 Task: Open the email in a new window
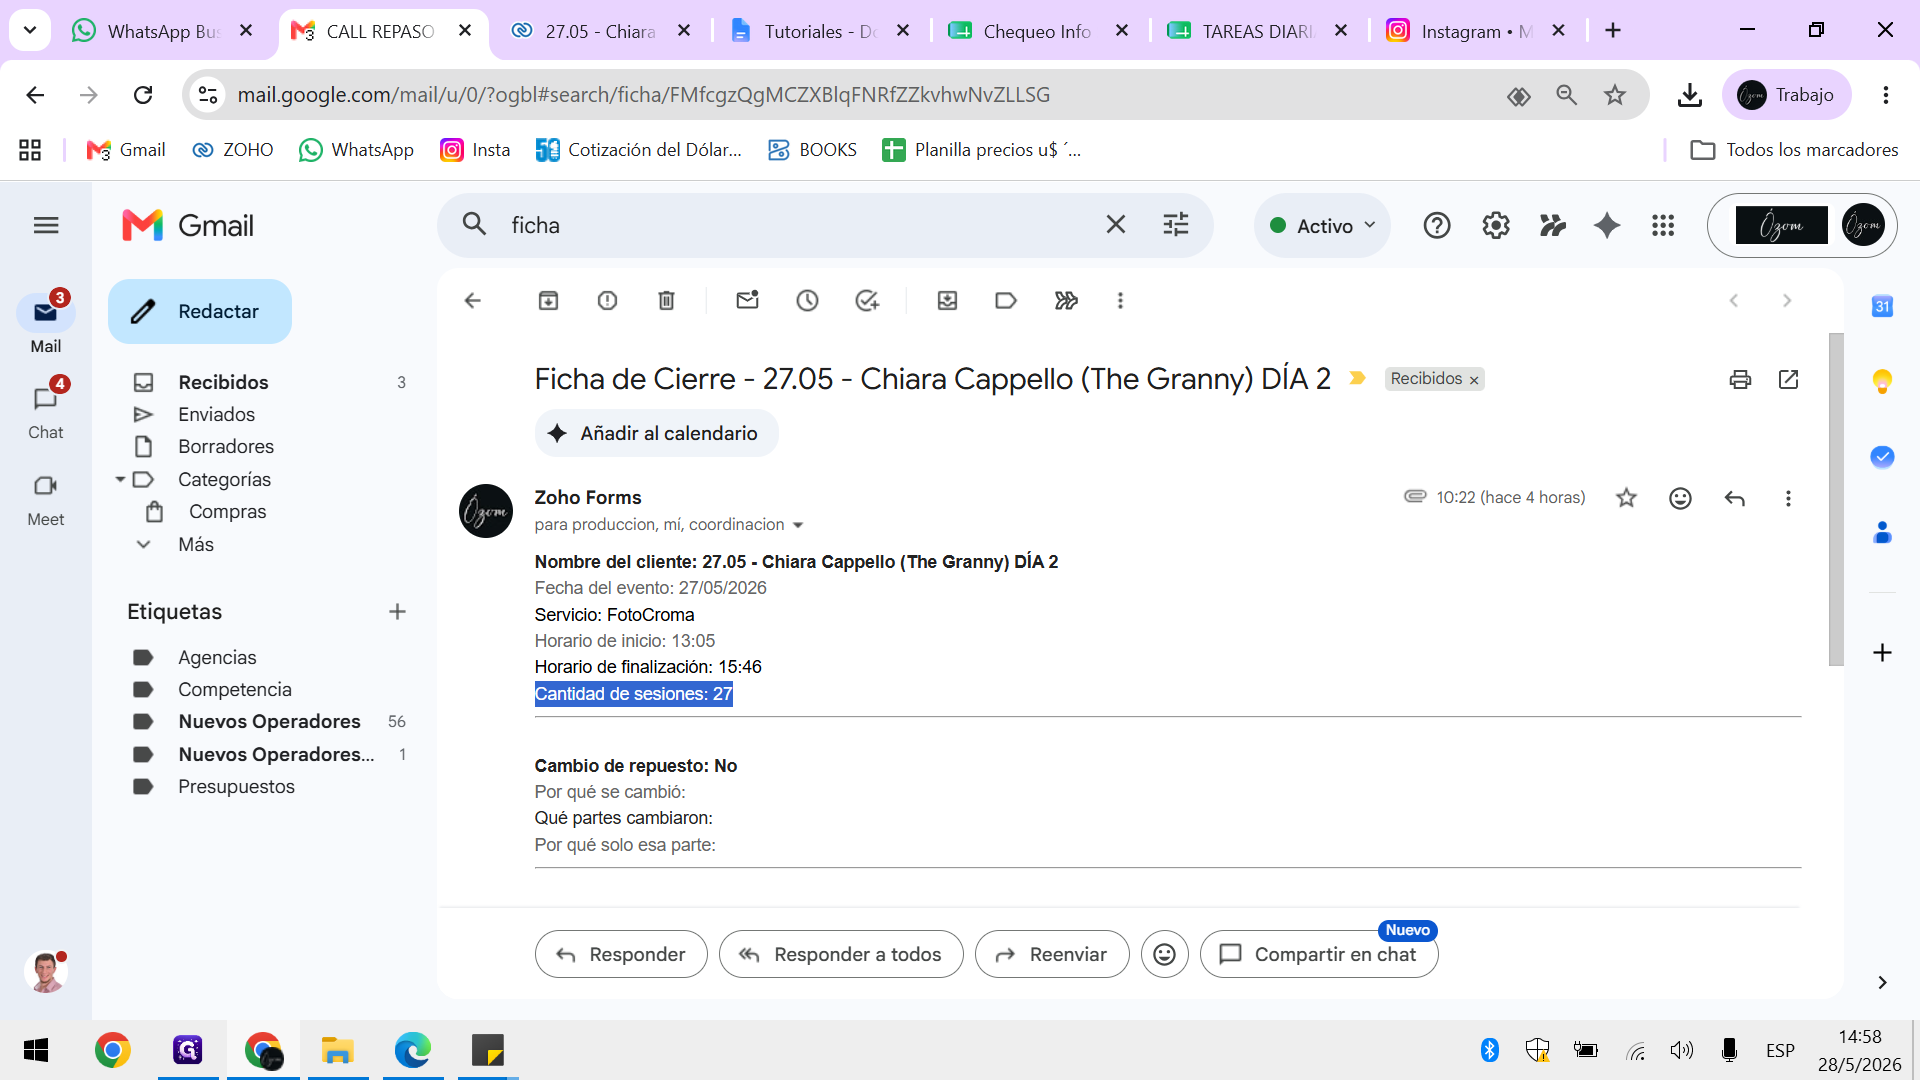[x=1789, y=379]
